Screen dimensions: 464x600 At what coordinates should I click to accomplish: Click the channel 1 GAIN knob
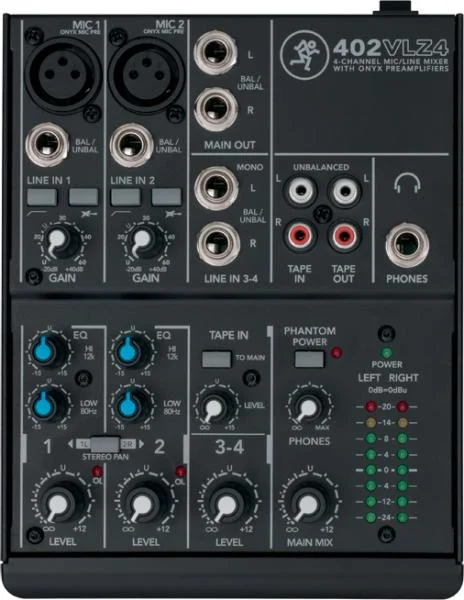pyautogui.click(x=59, y=242)
